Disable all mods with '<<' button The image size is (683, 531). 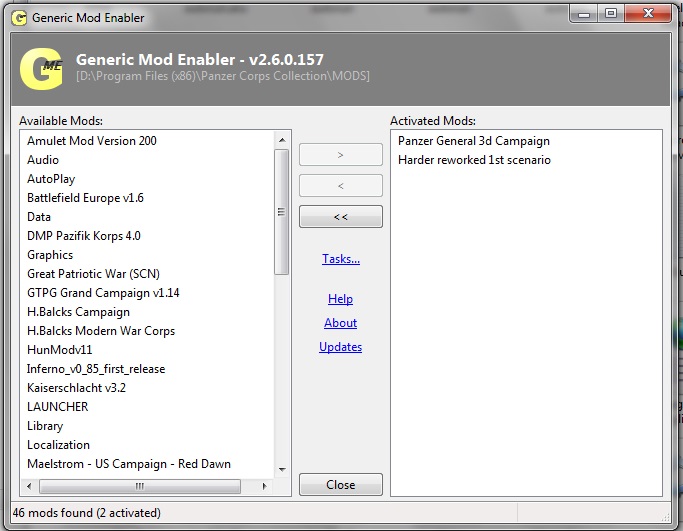[x=341, y=216]
